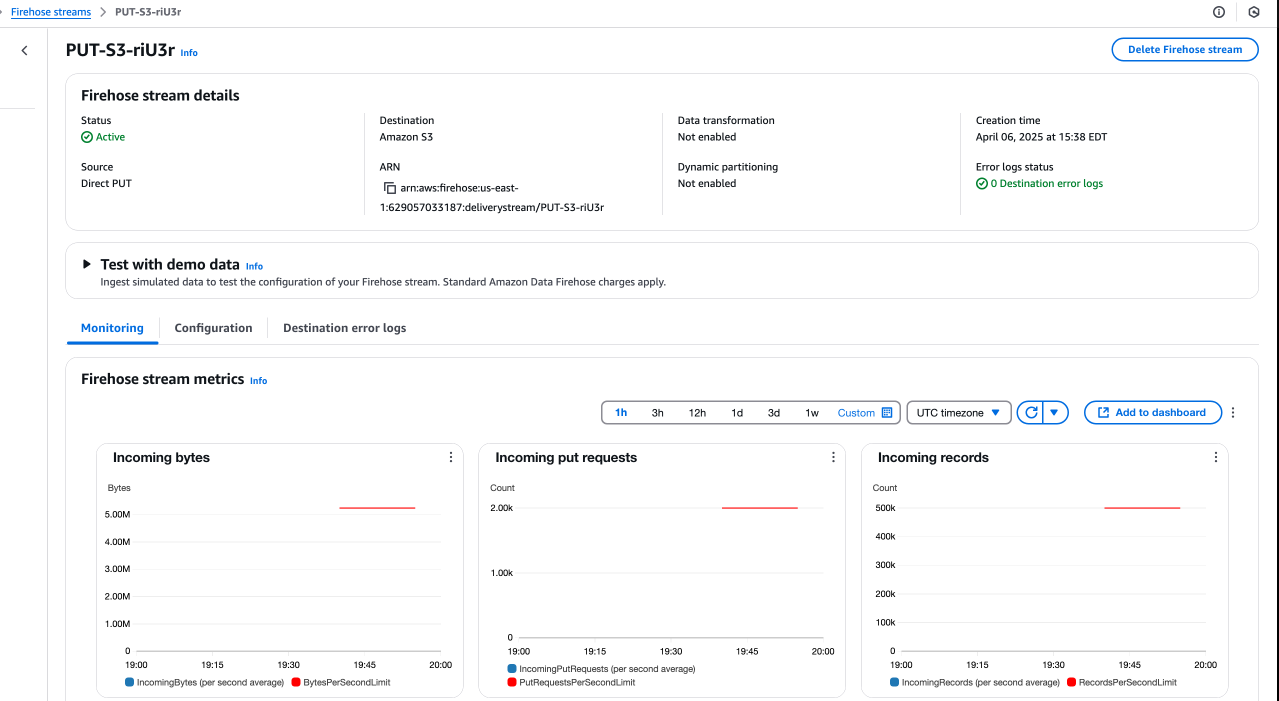The height and width of the screenshot is (701, 1279).
Task: Switch to the Monitoring tab
Action: [112, 328]
